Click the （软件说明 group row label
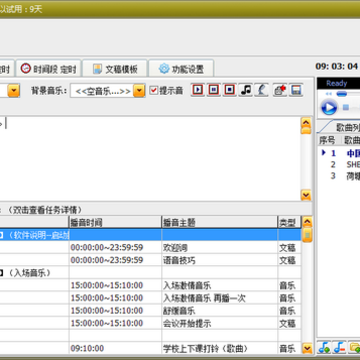360x360 pixels. point(37,235)
